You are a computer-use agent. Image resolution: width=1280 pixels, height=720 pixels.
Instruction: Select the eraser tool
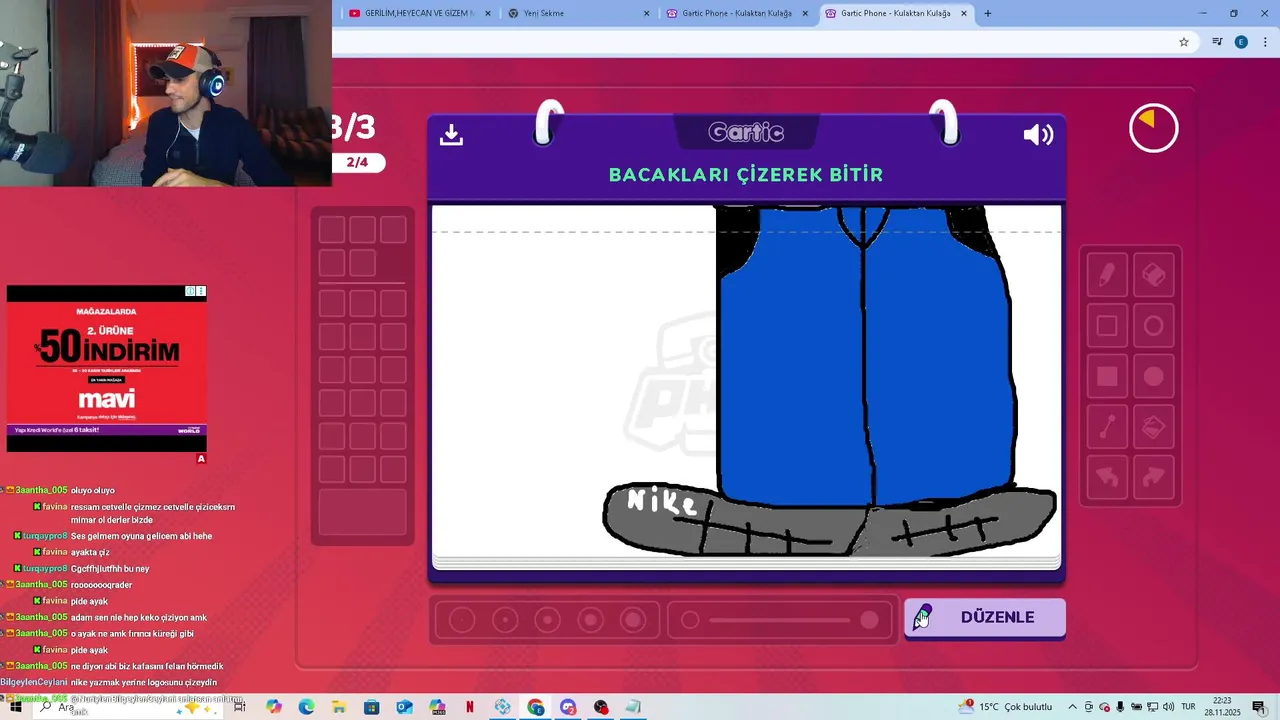click(x=1154, y=274)
